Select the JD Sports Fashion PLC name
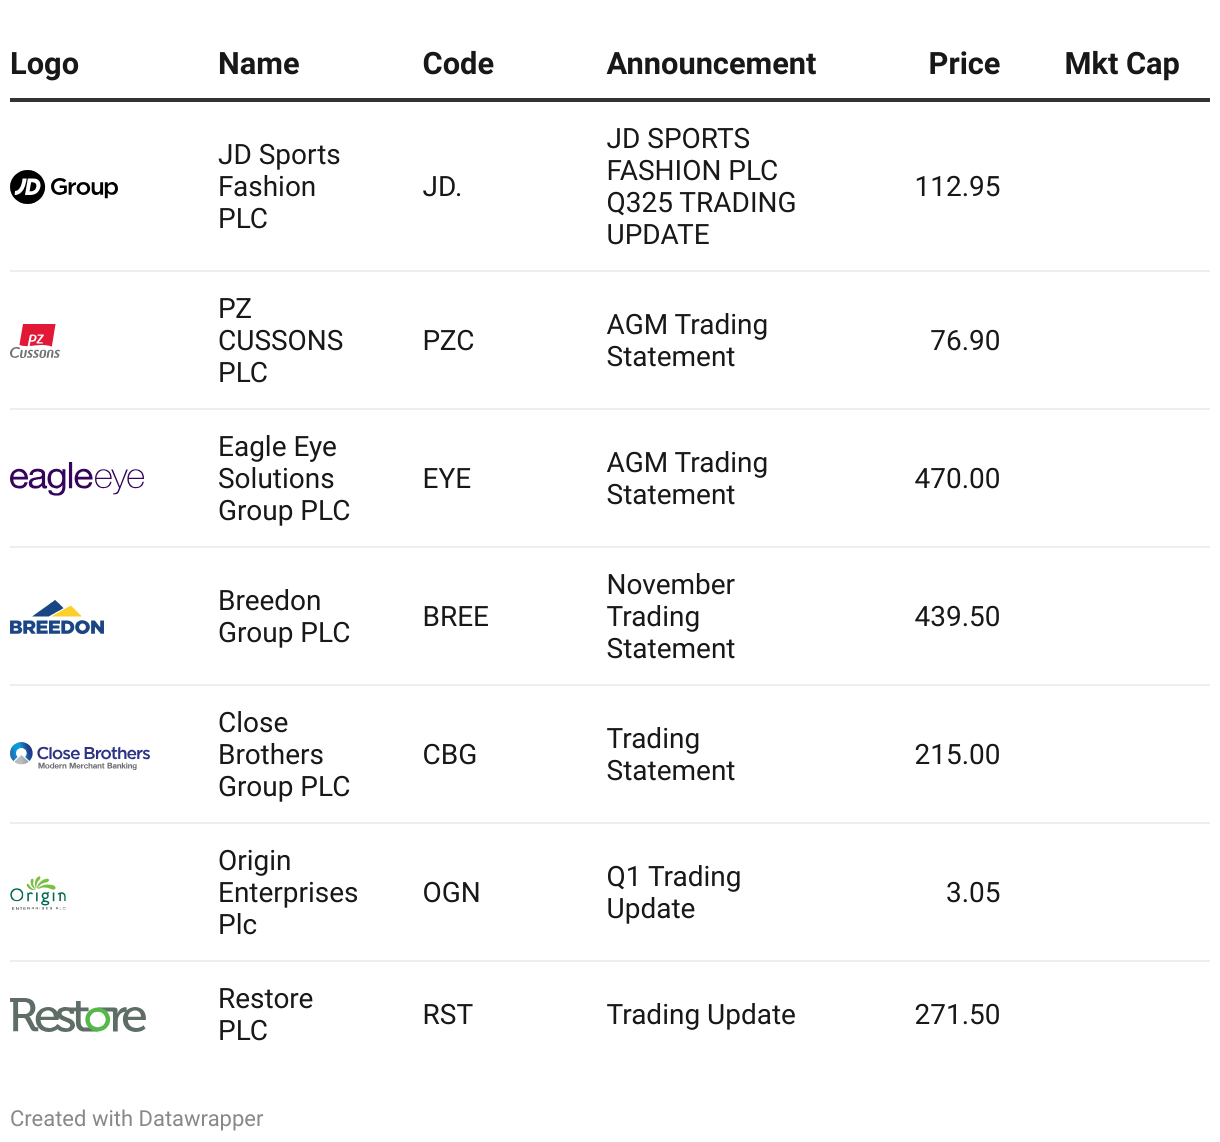The image size is (1220, 1142). 279,187
